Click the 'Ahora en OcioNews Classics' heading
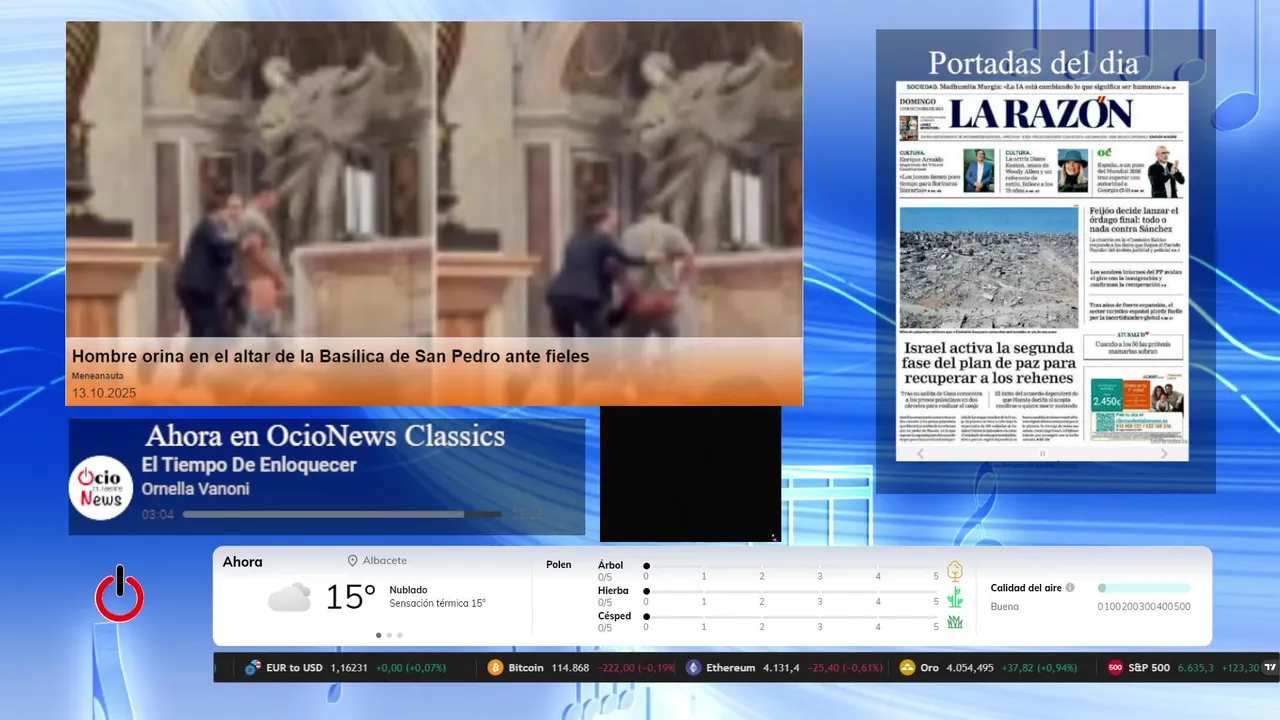The height and width of the screenshot is (720, 1280). coord(325,436)
